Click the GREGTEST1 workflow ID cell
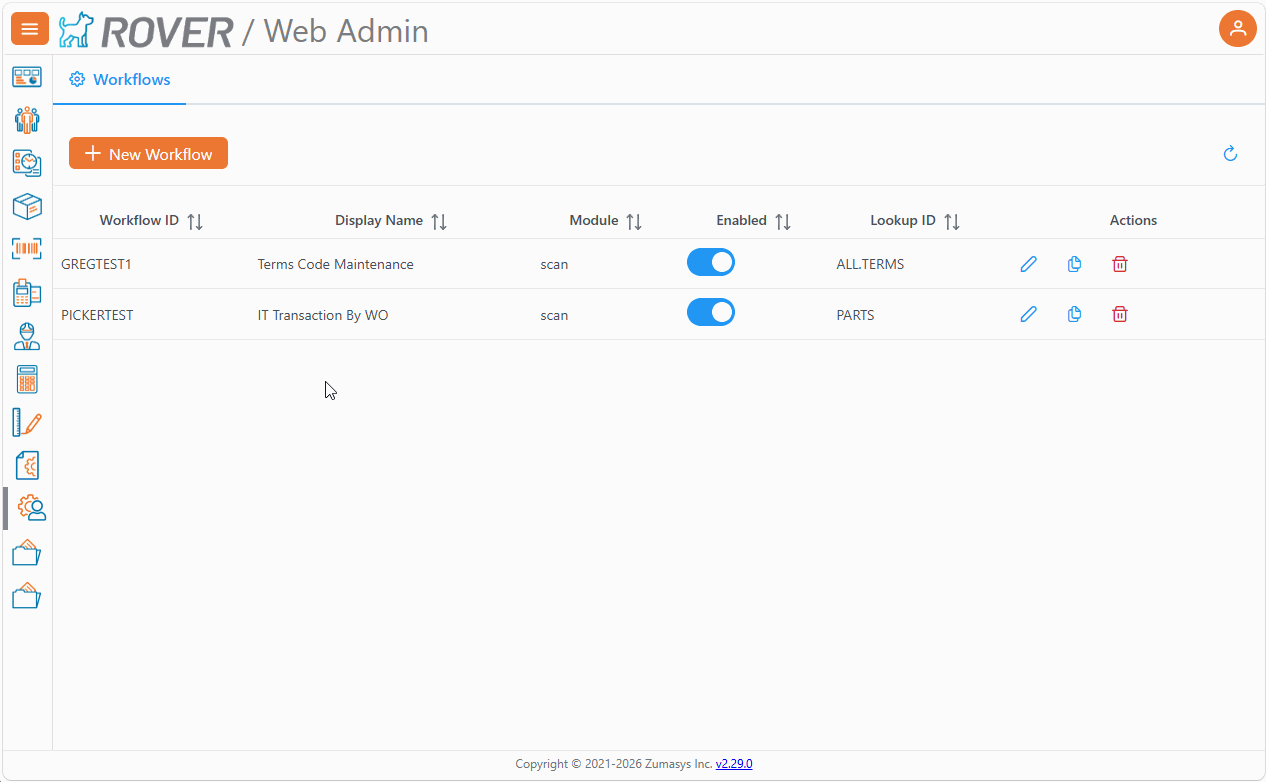The width and height of the screenshot is (1266, 782). (96, 265)
